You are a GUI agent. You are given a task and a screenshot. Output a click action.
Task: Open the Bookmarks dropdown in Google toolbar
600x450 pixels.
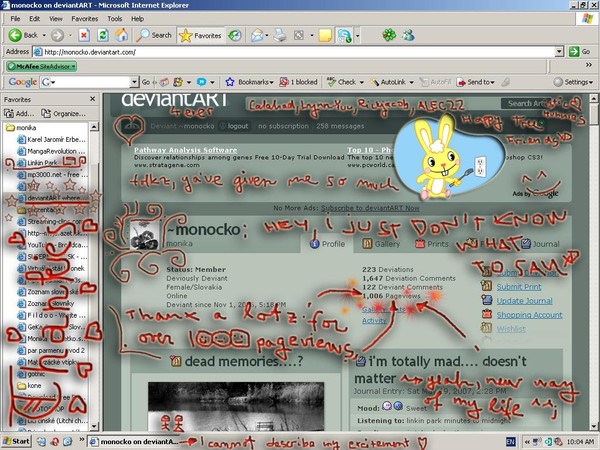(249, 82)
